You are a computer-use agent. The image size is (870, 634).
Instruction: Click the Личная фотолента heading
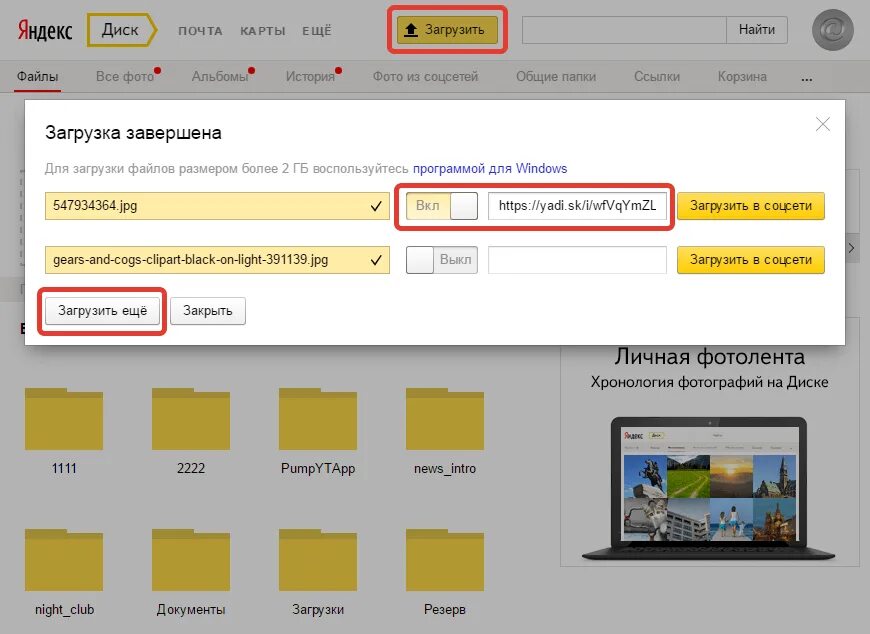point(709,357)
